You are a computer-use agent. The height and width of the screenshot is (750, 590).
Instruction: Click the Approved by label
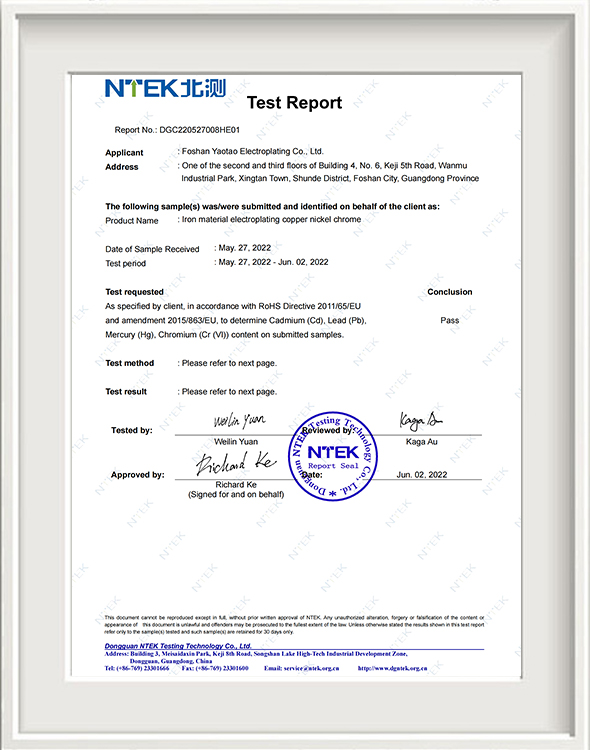(137, 475)
